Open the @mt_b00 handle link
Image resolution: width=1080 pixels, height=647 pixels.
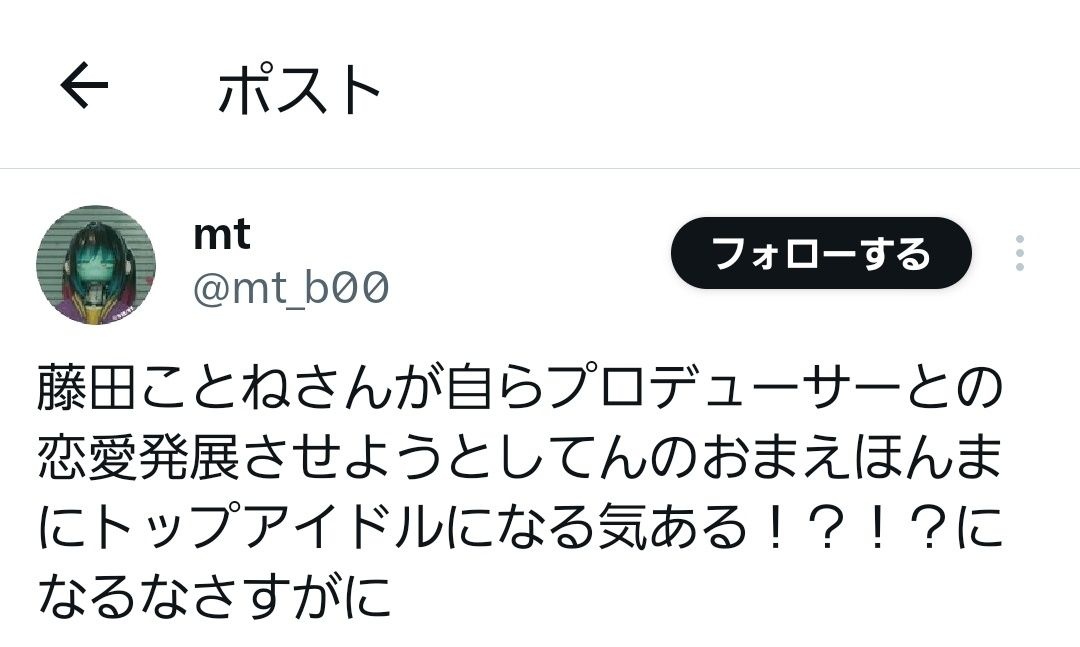pos(291,288)
